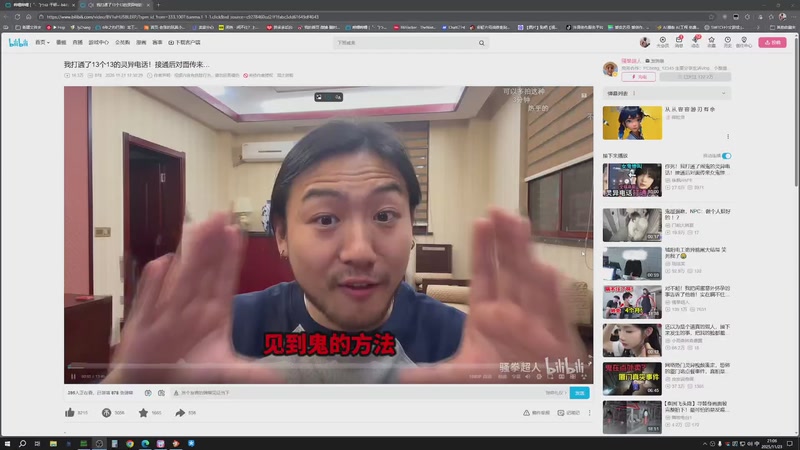Open the 直播 navigation item
Viewport: 800px width, 450px height.
(78, 42)
